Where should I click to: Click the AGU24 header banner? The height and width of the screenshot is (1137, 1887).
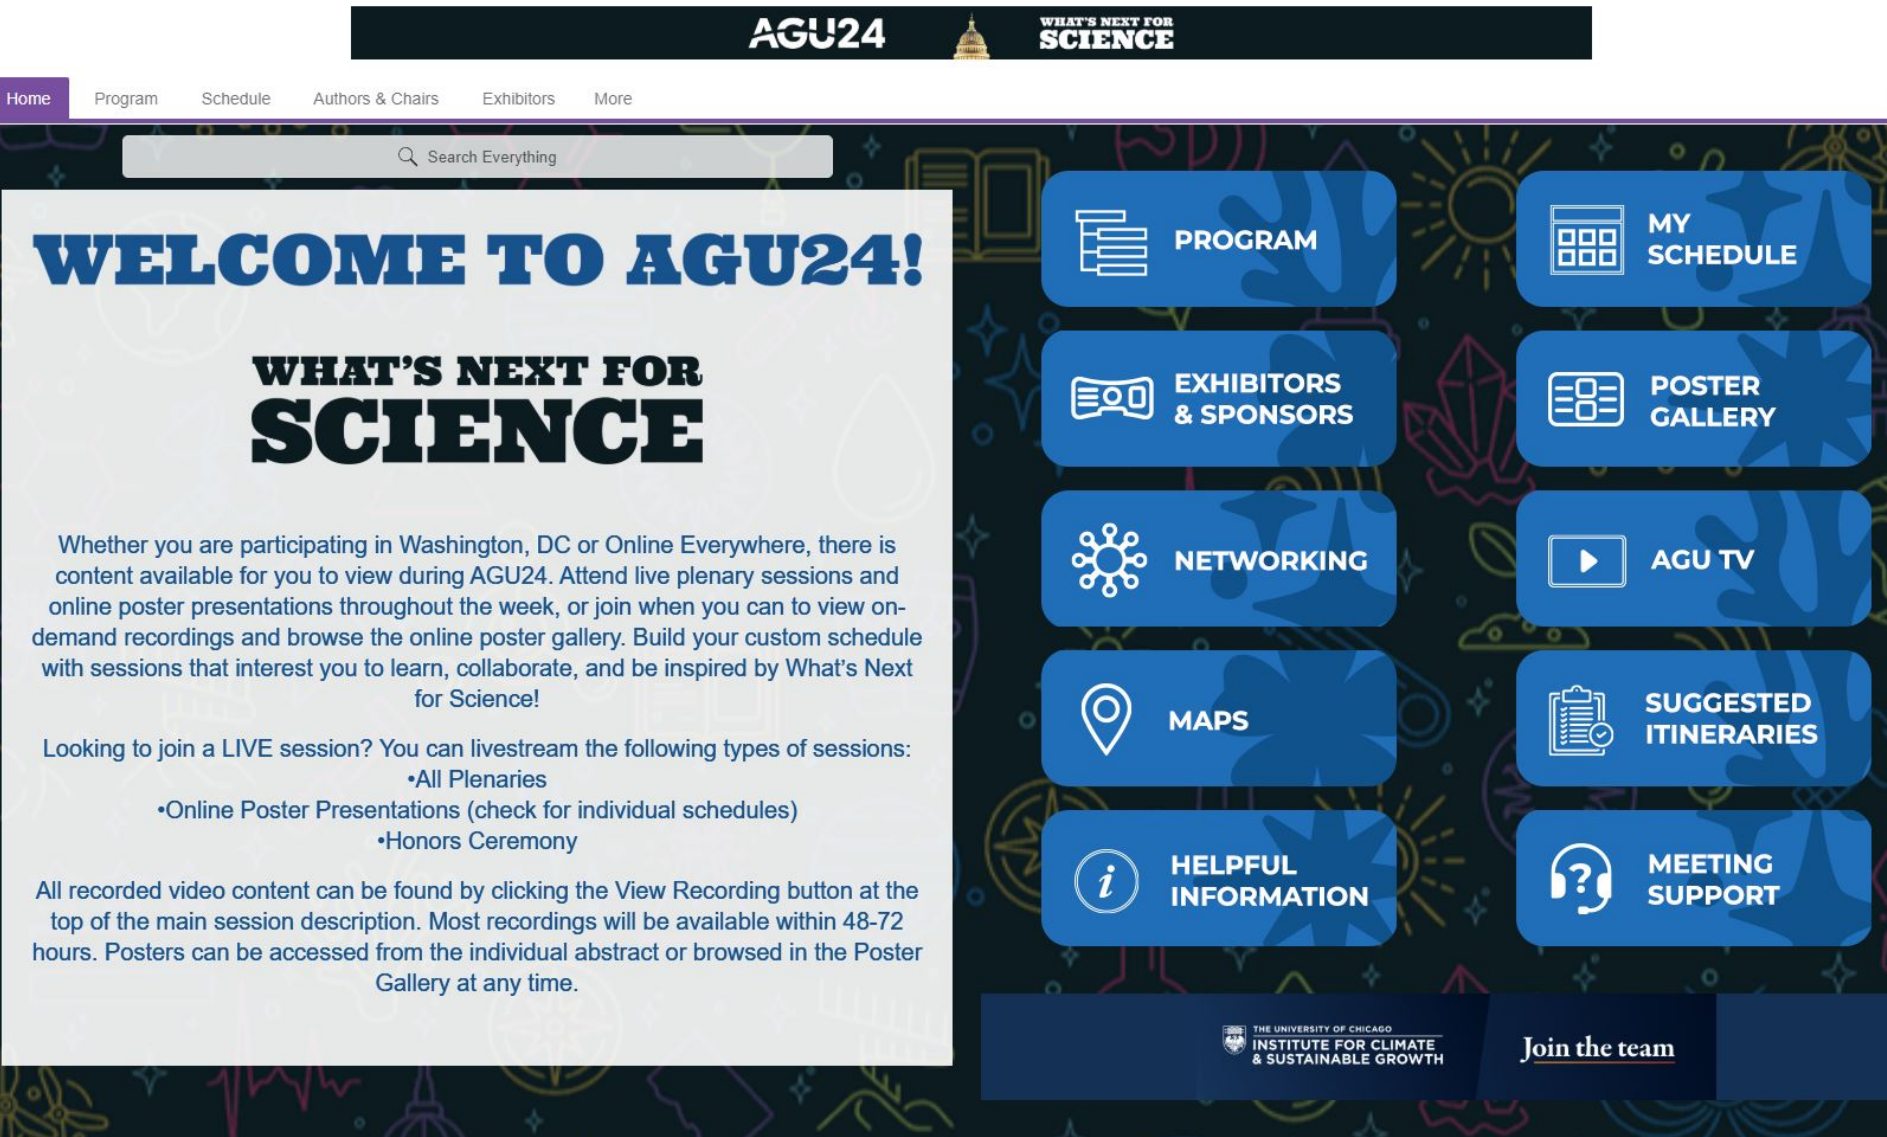[x=970, y=33]
